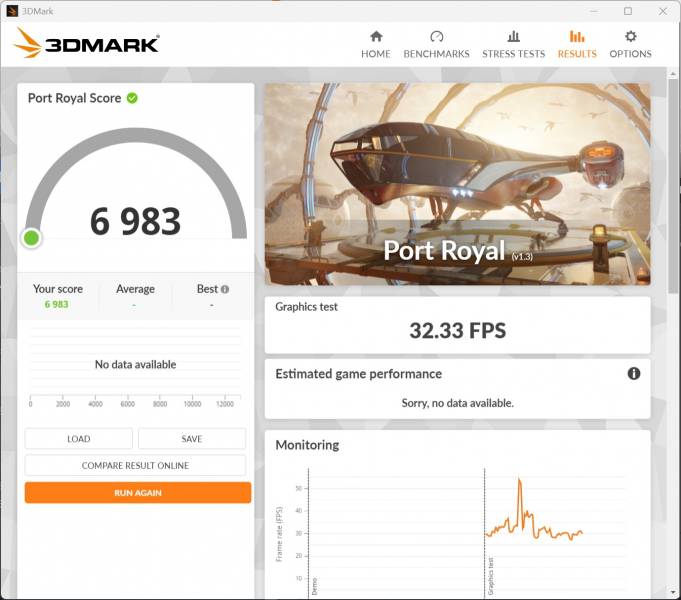This screenshot has width=681, height=600.
Task: Click green validation checkmark beside Port Royal Score
Action: 132,98
